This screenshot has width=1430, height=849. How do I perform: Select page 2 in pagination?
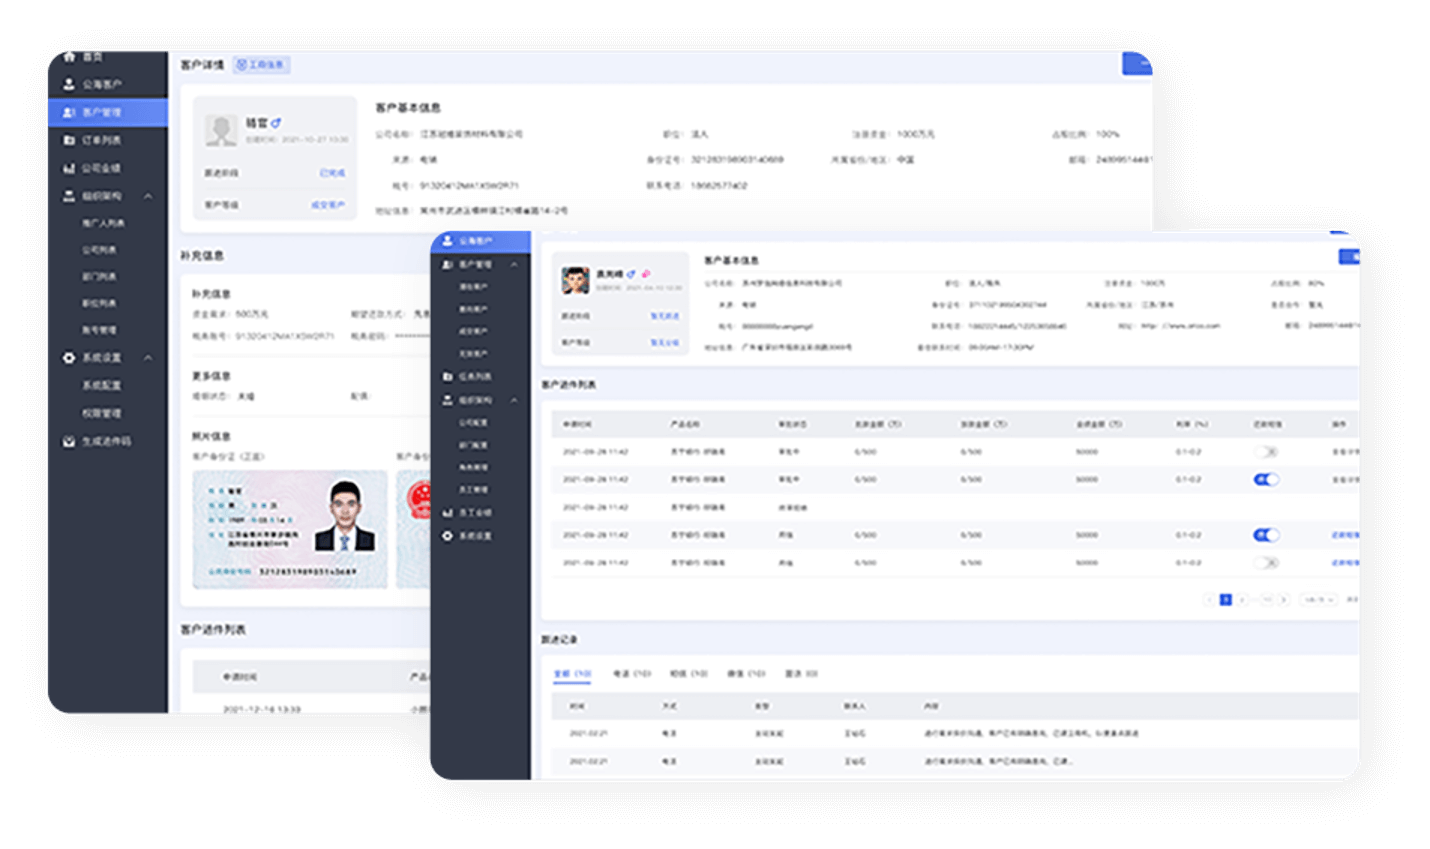pos(1242,599)
